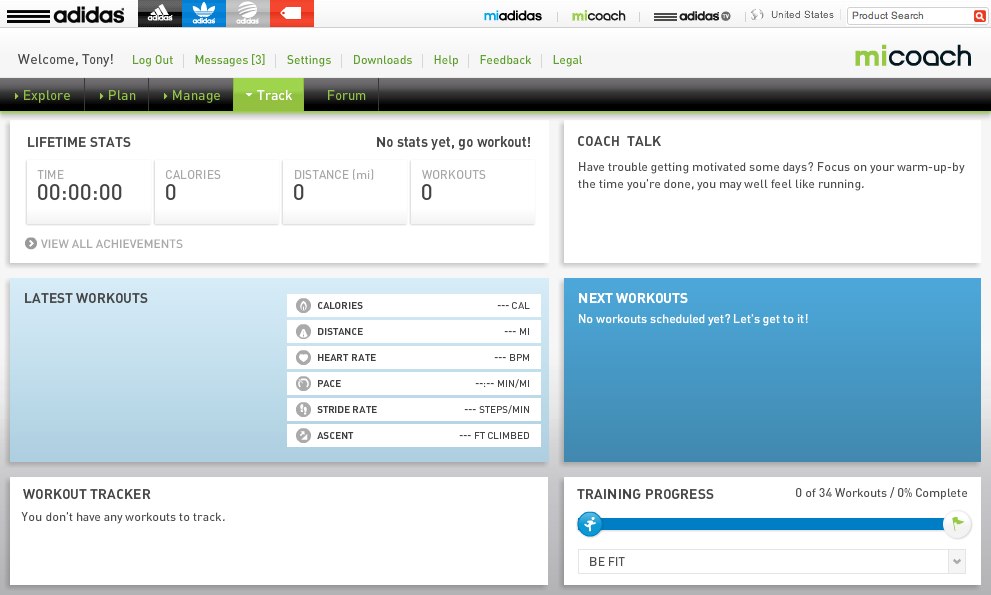This screenshot has width=991, height=595.
Task: Click the Distance icon in Latest Workouts
Action: pyautogui.click(x=303, y=331)
